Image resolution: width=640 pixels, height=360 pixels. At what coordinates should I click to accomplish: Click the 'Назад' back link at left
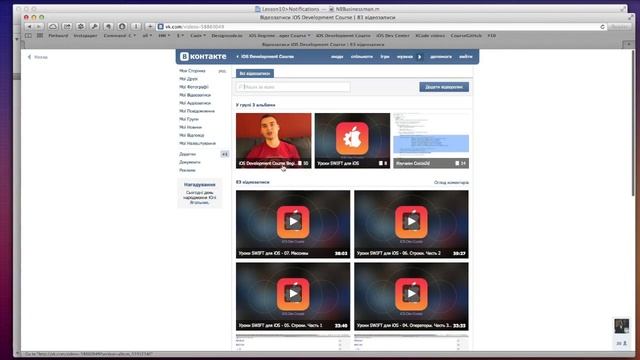[x=38, y=57]
